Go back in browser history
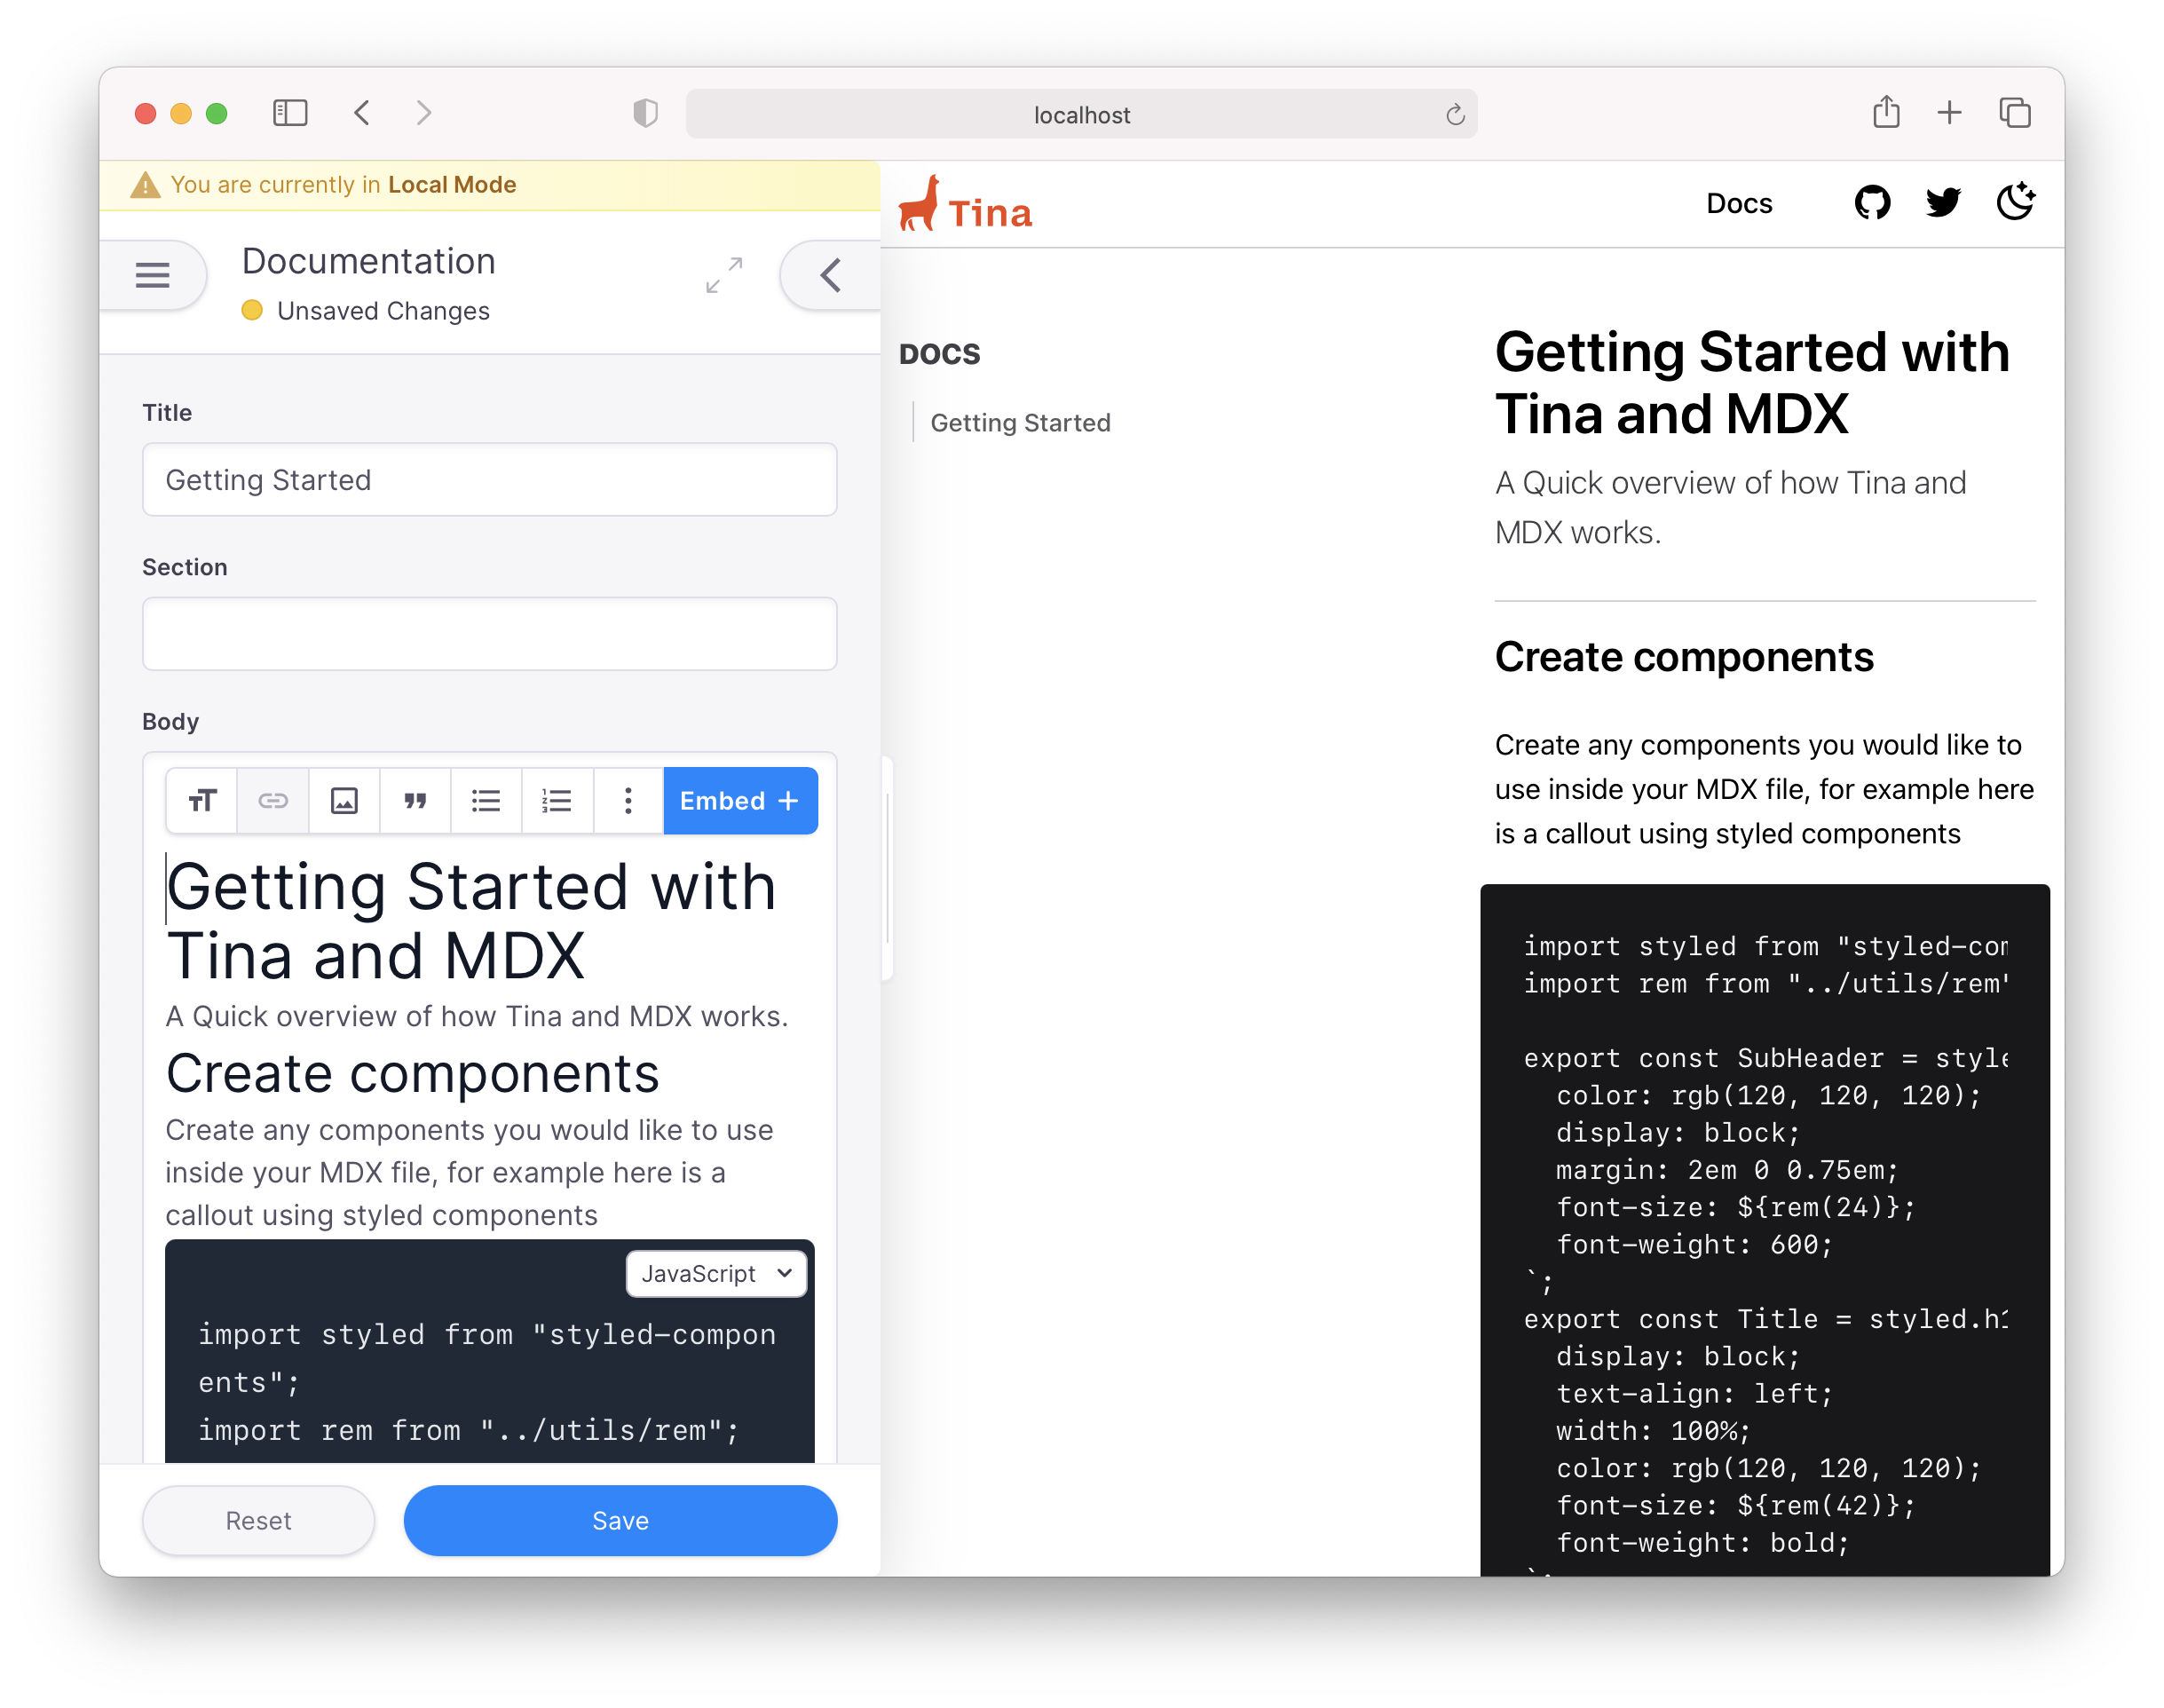The height and width of the screenshot is (1708, 2164). pyautogui.click(x=362, y=113)
